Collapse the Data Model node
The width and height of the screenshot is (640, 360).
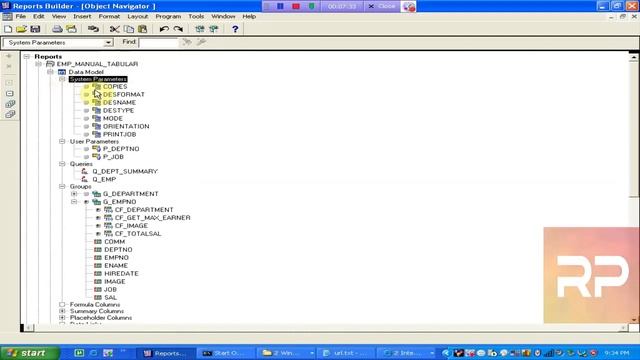click(x=50, y=72)
